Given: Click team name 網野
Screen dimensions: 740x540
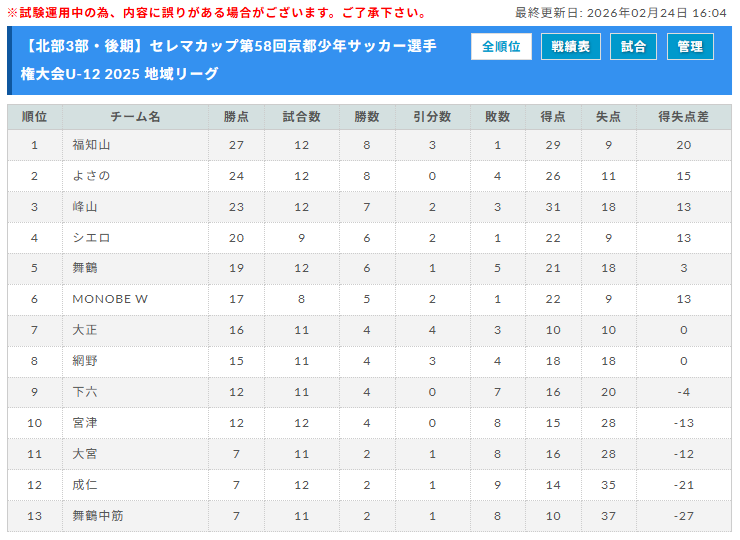Looking at the screenshot, I should (85, 361).
